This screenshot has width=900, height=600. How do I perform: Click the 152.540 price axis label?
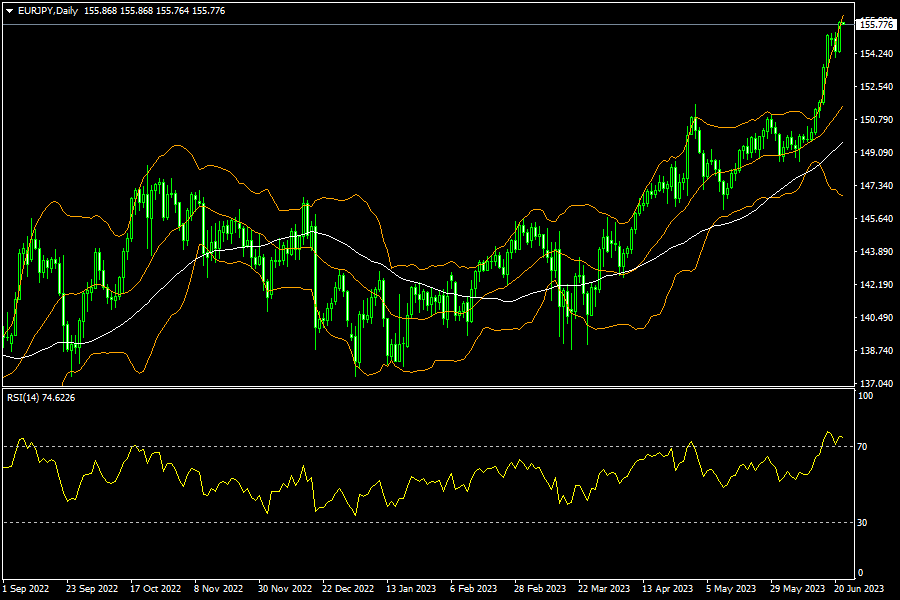click(876, 87)
